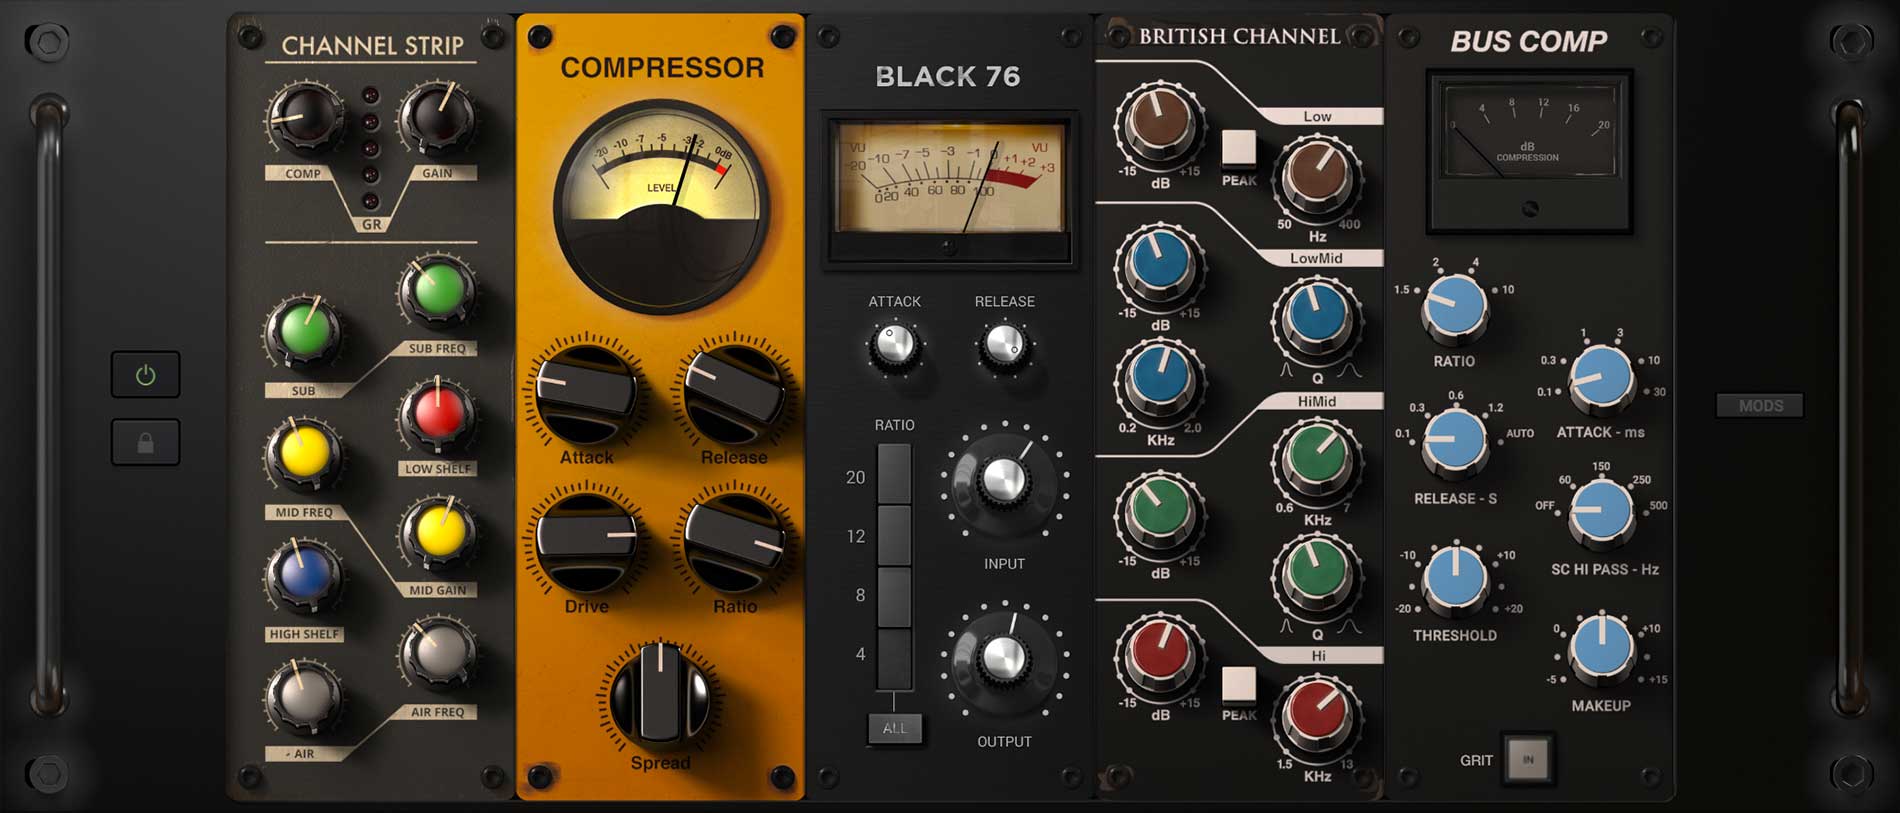The width and height of the screenshot is (1900, 813).
Task: Open the MODS panel button
Action: pyautogui.click(x=1760, y=405)
